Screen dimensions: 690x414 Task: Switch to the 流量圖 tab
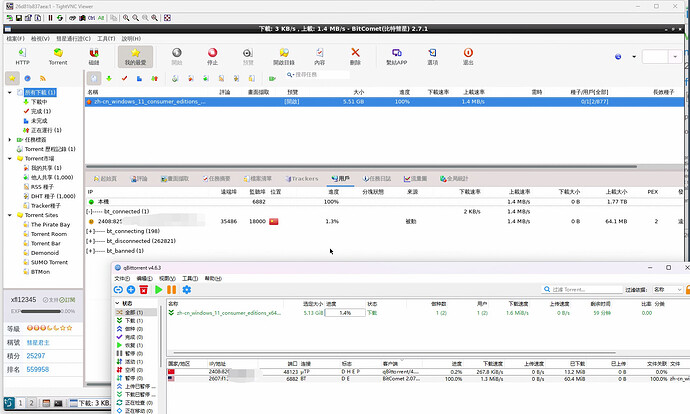[x=415, y=179]
